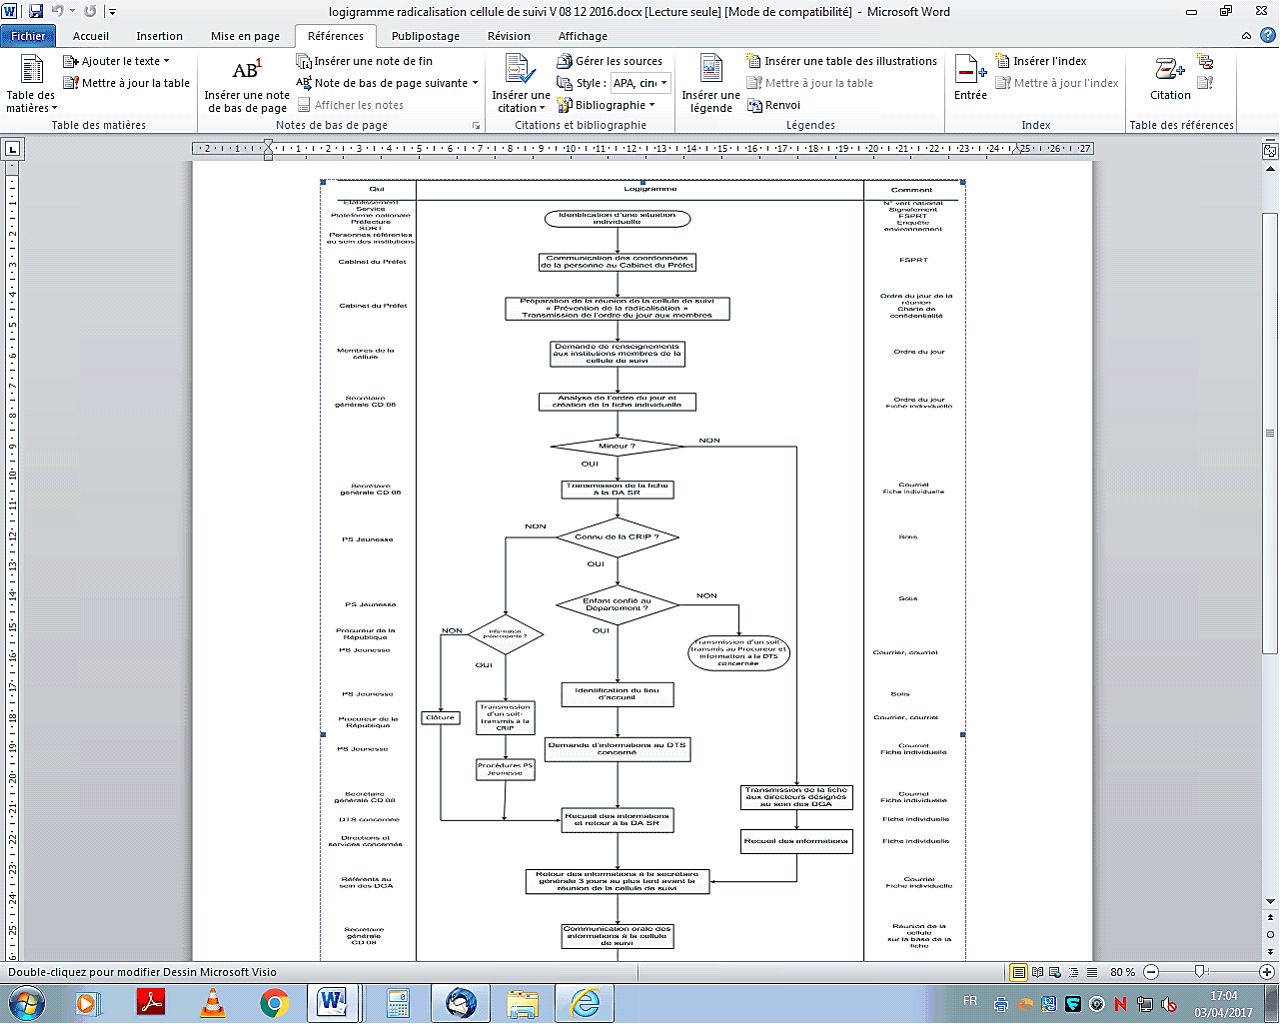Switch to print layout view in status bar
Viewport: 1280px width, 1024px height.
click(1019, 972)
